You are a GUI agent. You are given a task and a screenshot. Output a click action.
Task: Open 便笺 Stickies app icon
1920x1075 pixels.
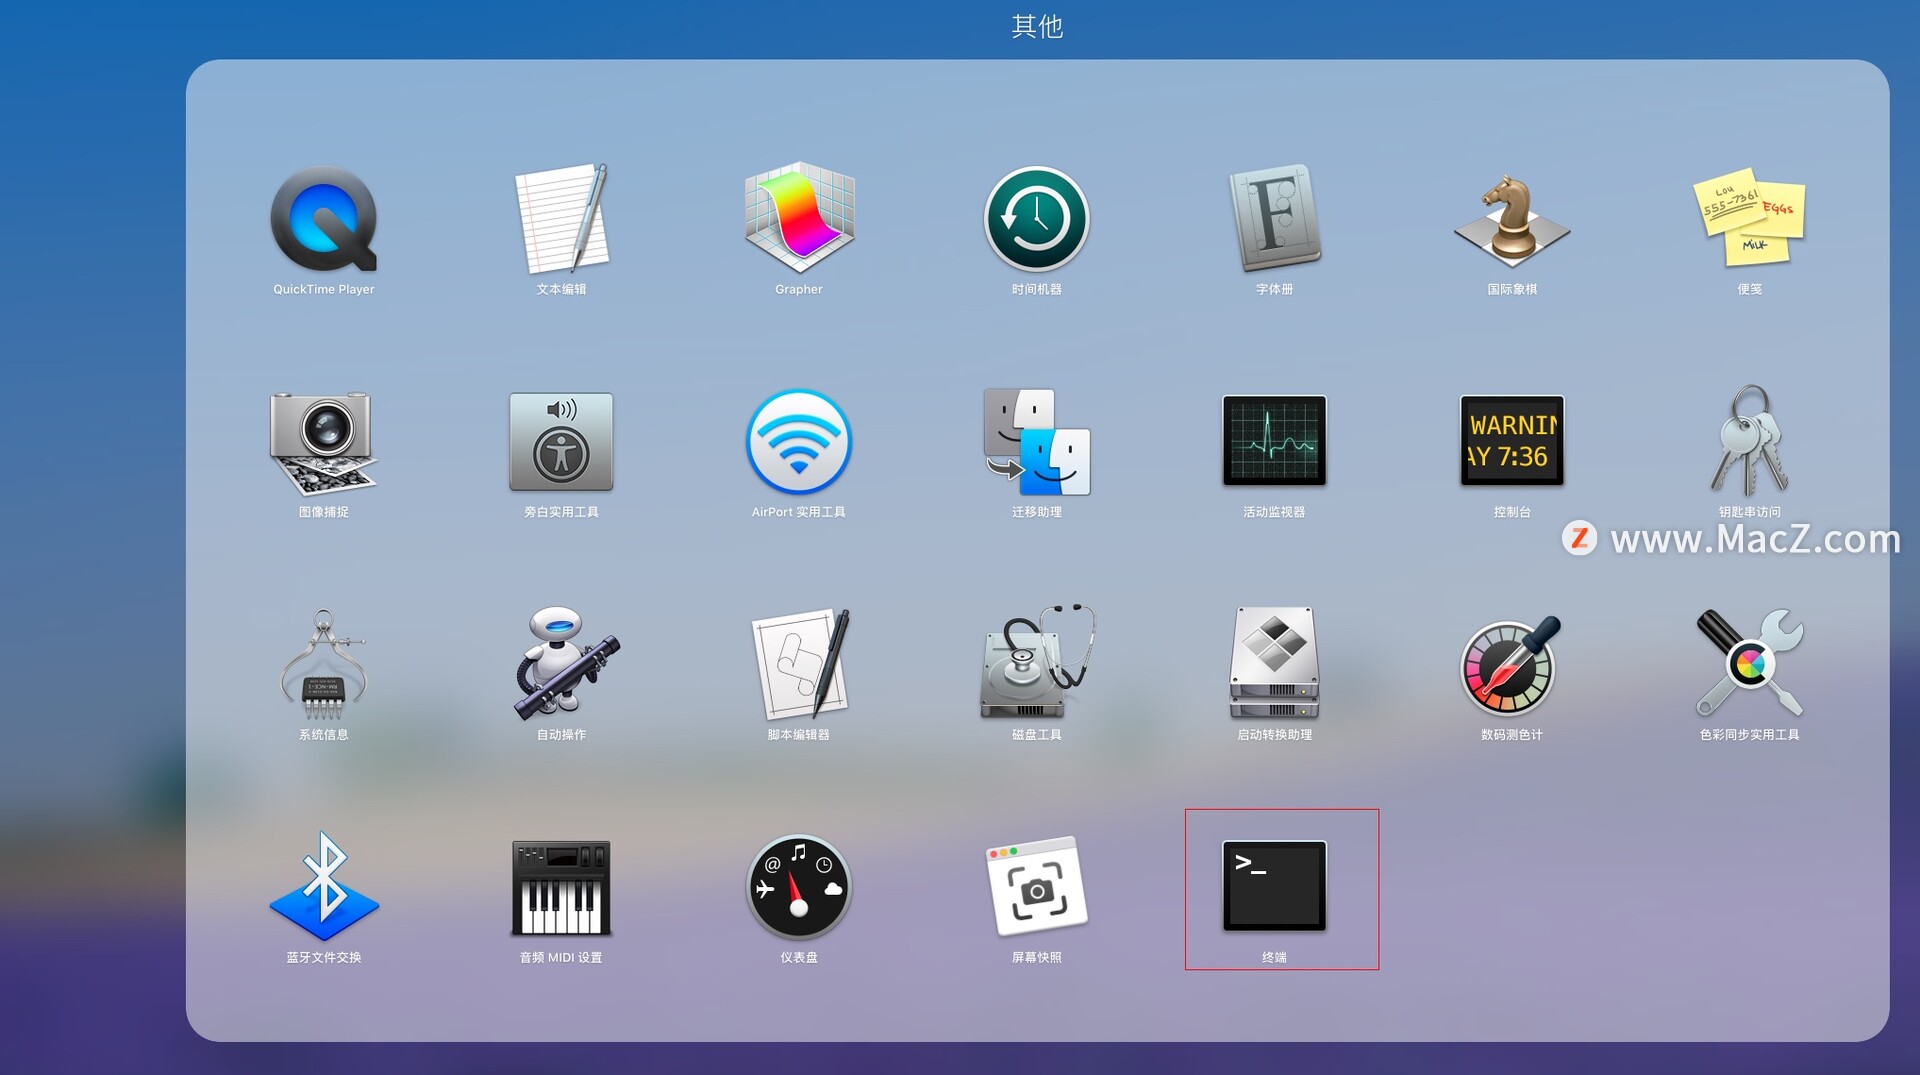coord(1749,217)
